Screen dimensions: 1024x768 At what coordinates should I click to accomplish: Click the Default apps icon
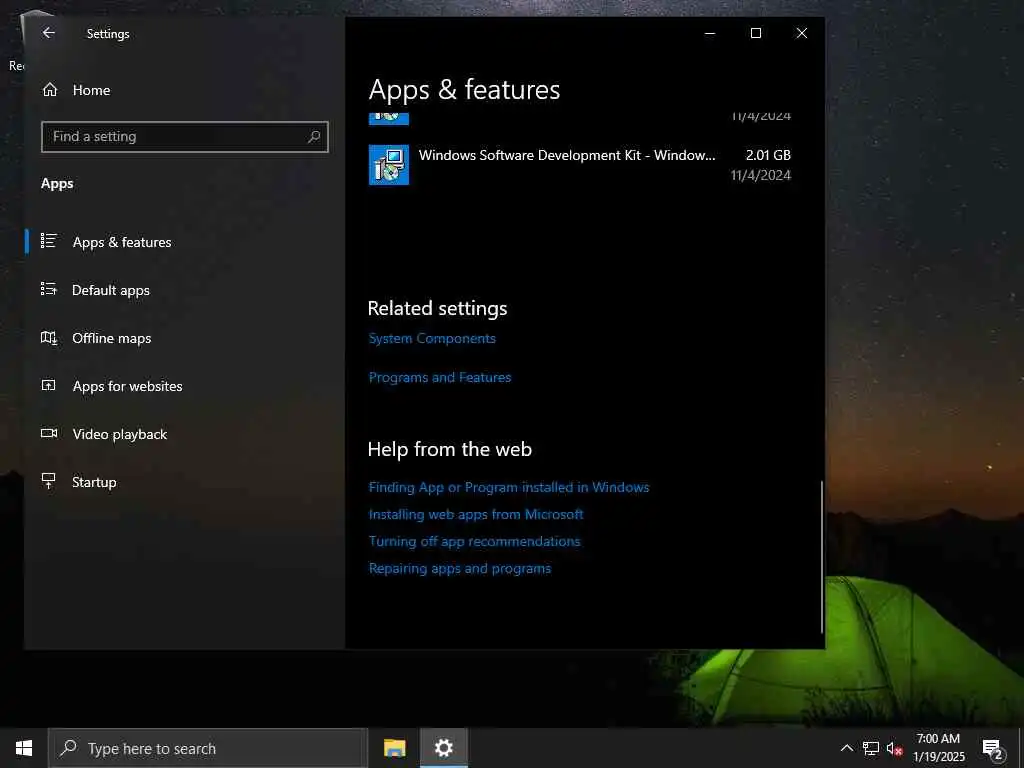[49, 289]
